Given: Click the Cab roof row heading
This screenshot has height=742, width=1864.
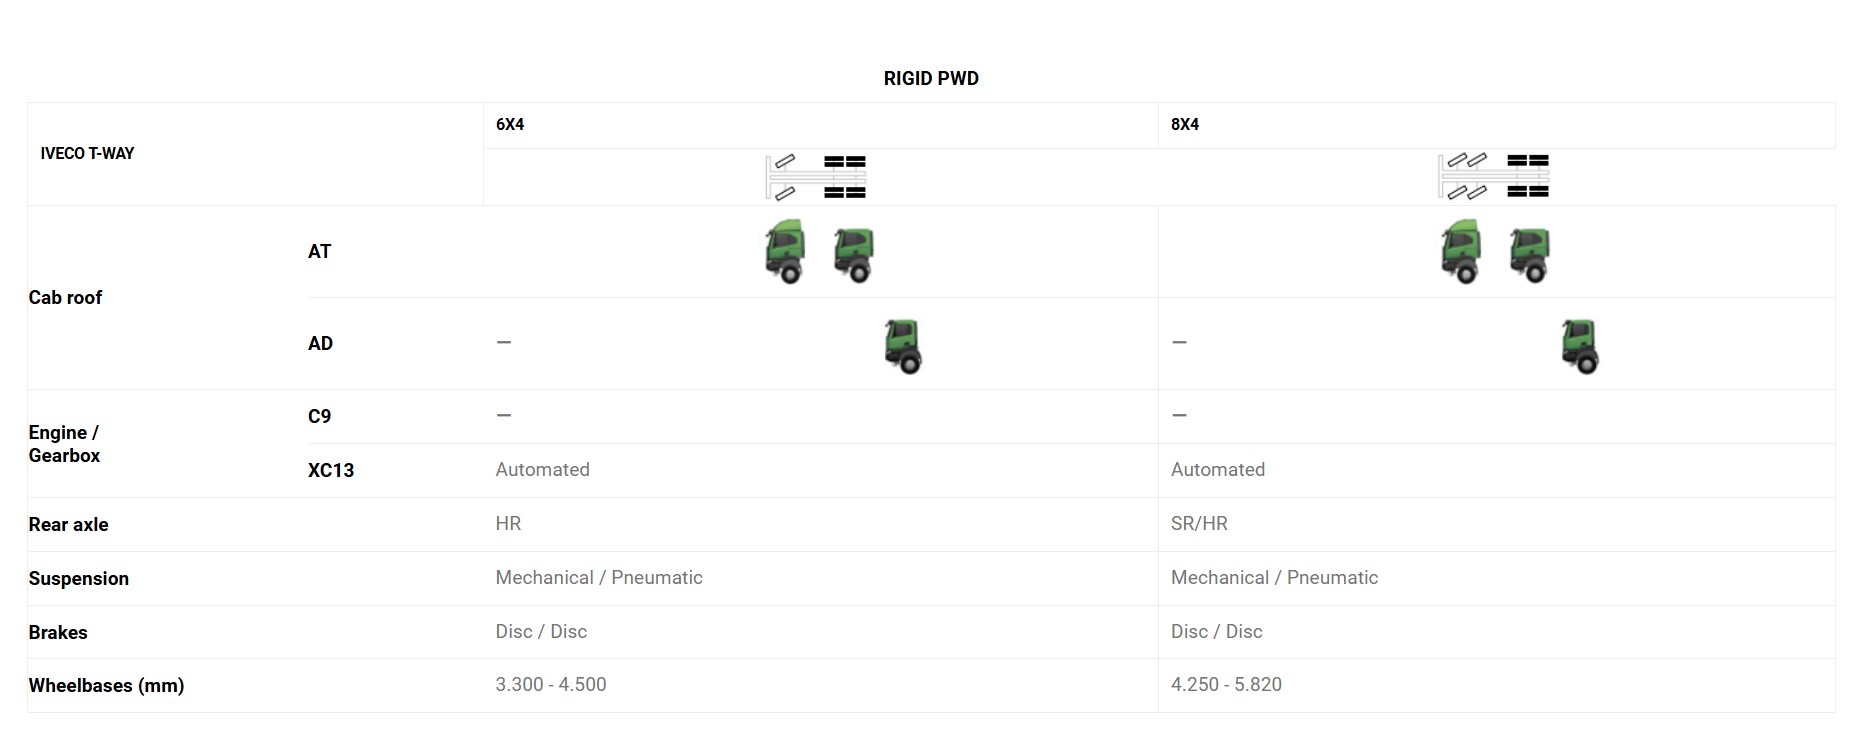Looking at the screenshot, I should coord(65,297).
